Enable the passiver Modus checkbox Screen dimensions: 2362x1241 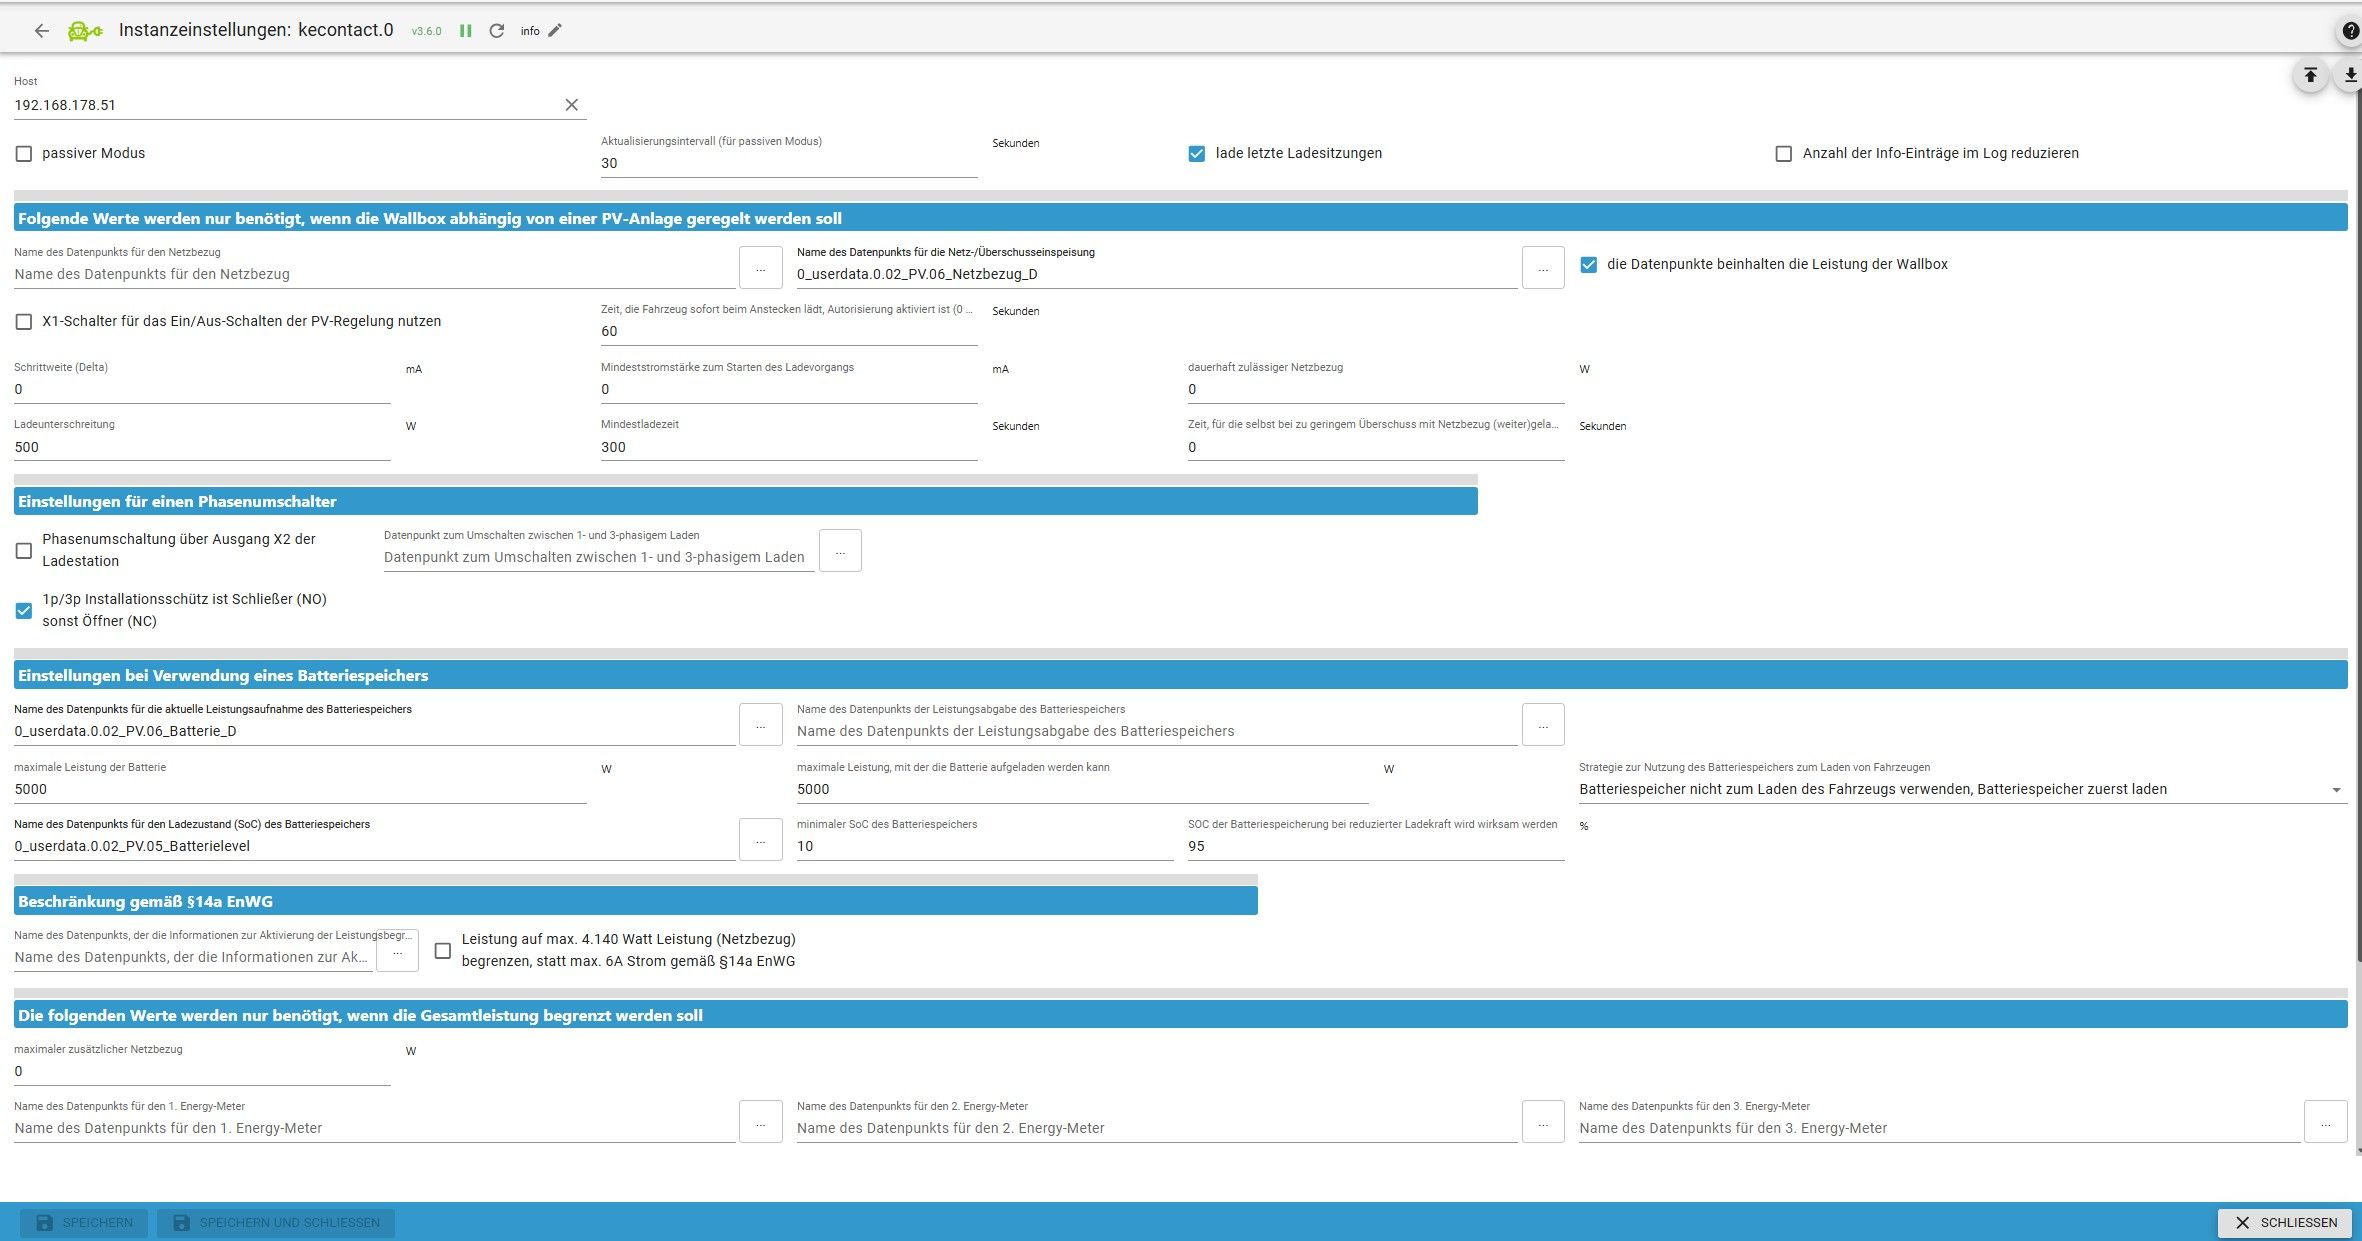(x=24, y=154)
